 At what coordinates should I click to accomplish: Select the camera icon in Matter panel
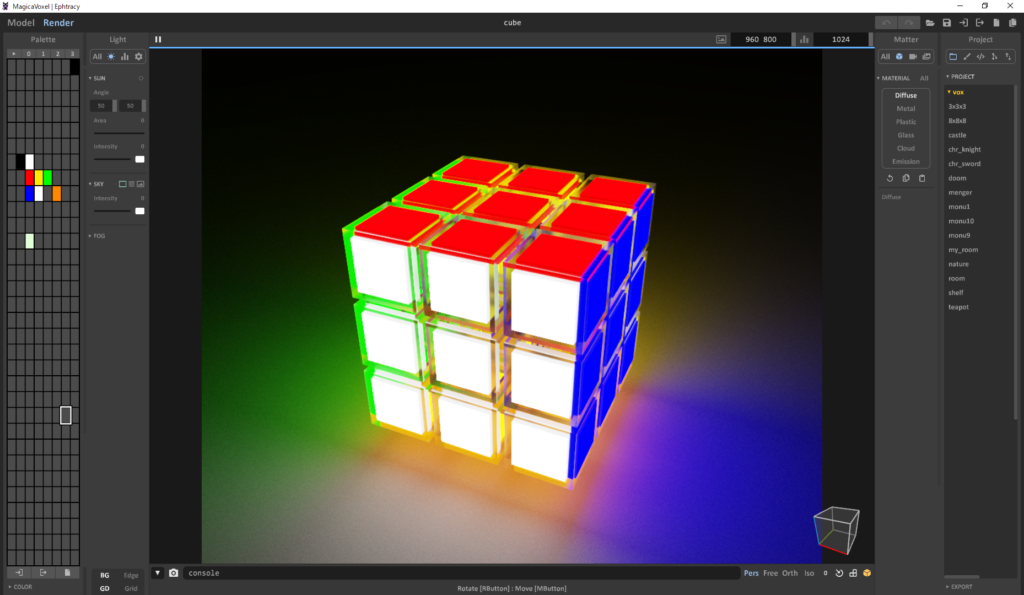click(x=913, y=57)
